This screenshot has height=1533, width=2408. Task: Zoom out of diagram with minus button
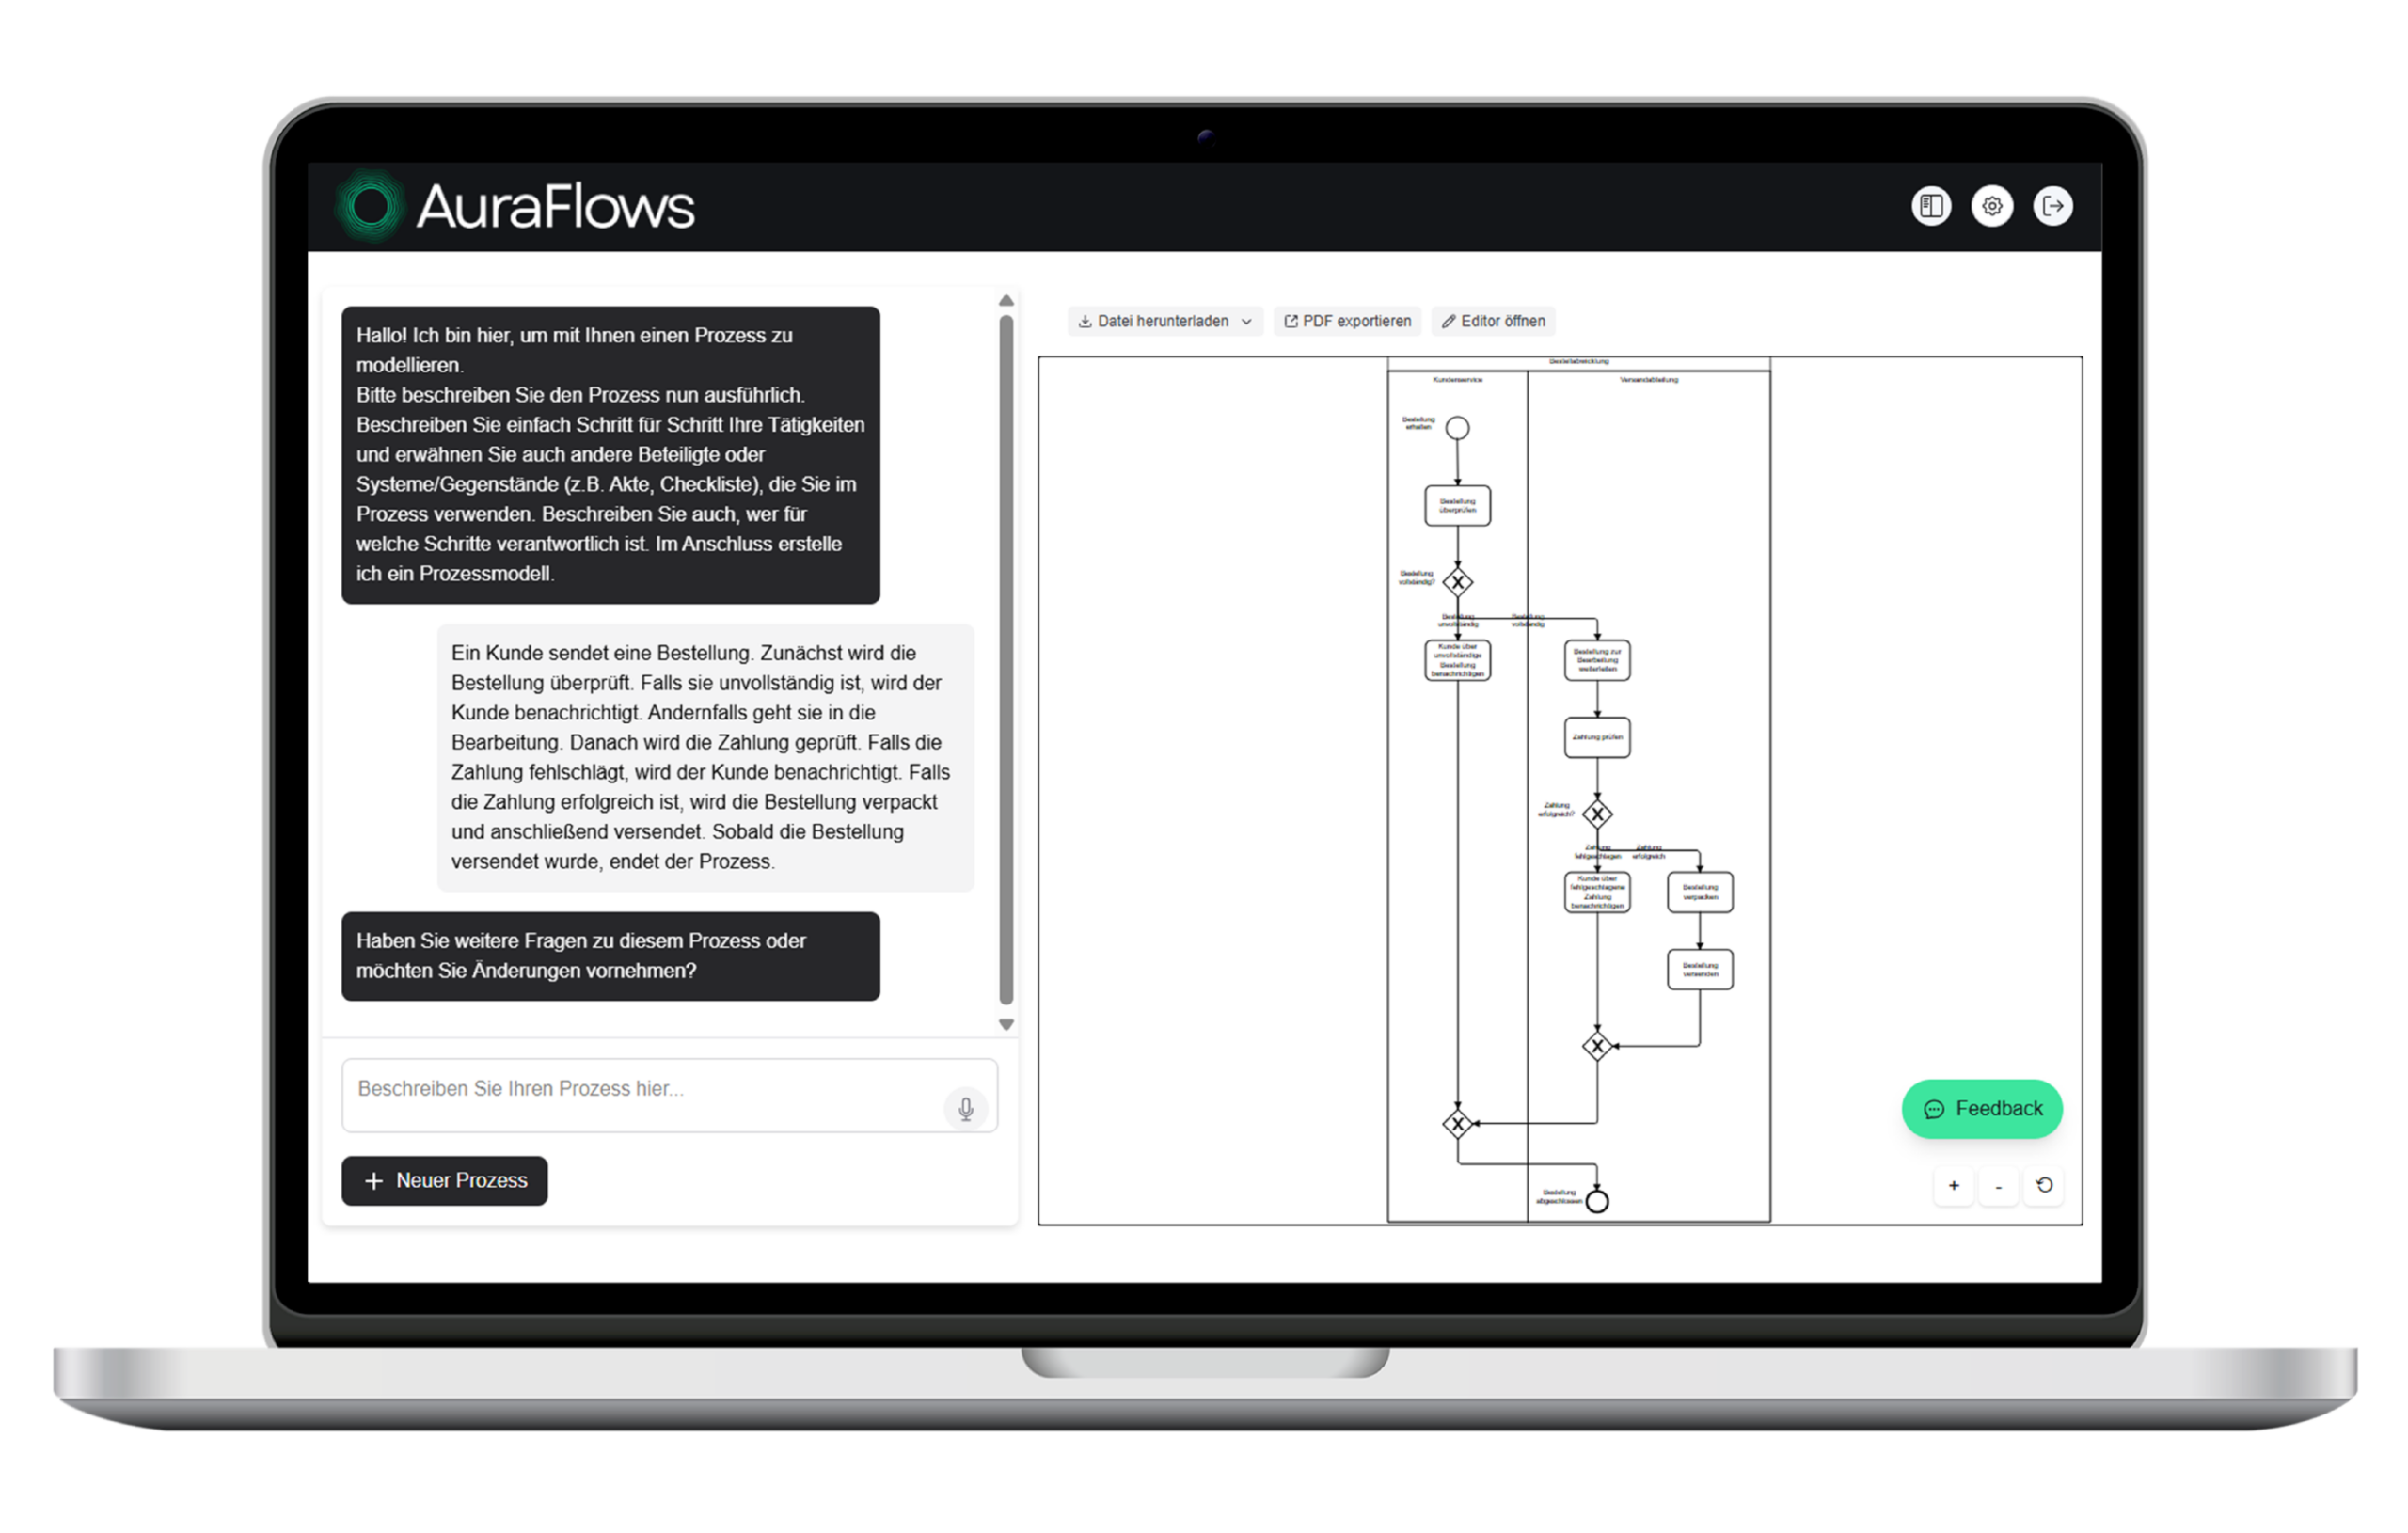point(1998,1186)
